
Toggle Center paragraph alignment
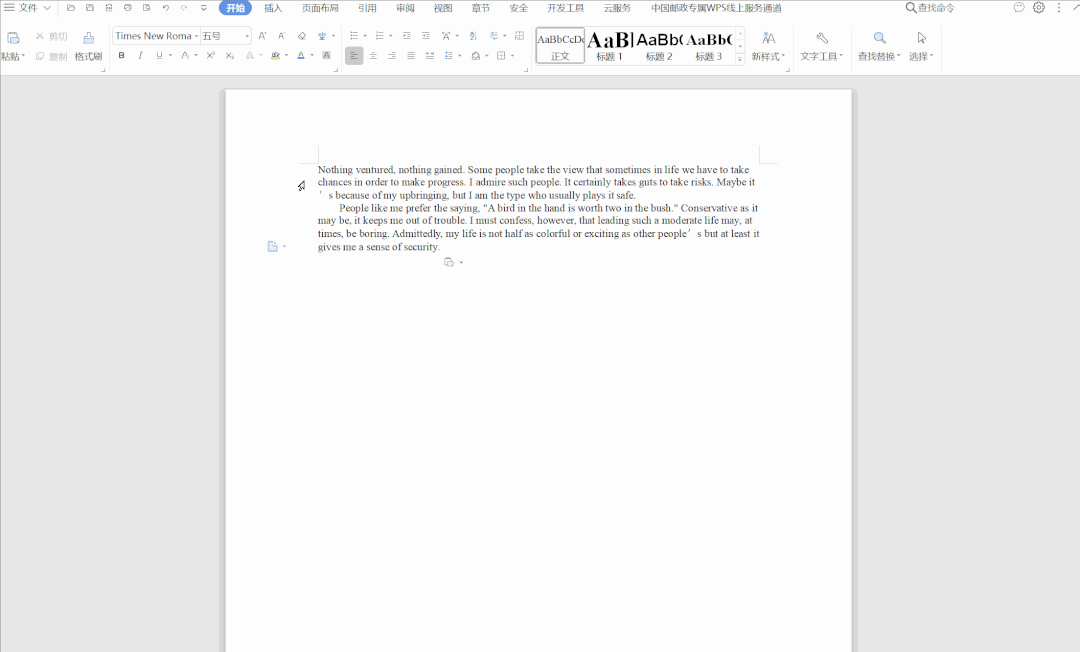373,55
